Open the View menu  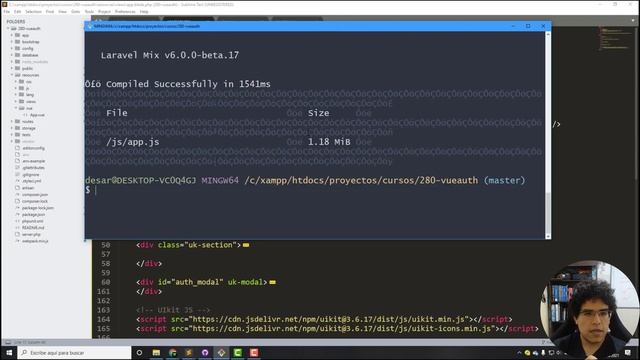pyautogui.click(x=62, y=11)
